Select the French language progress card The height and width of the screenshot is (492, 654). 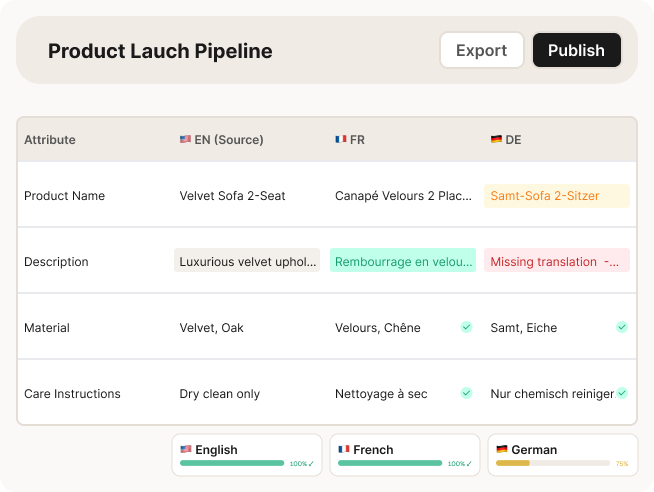[403, 455]
